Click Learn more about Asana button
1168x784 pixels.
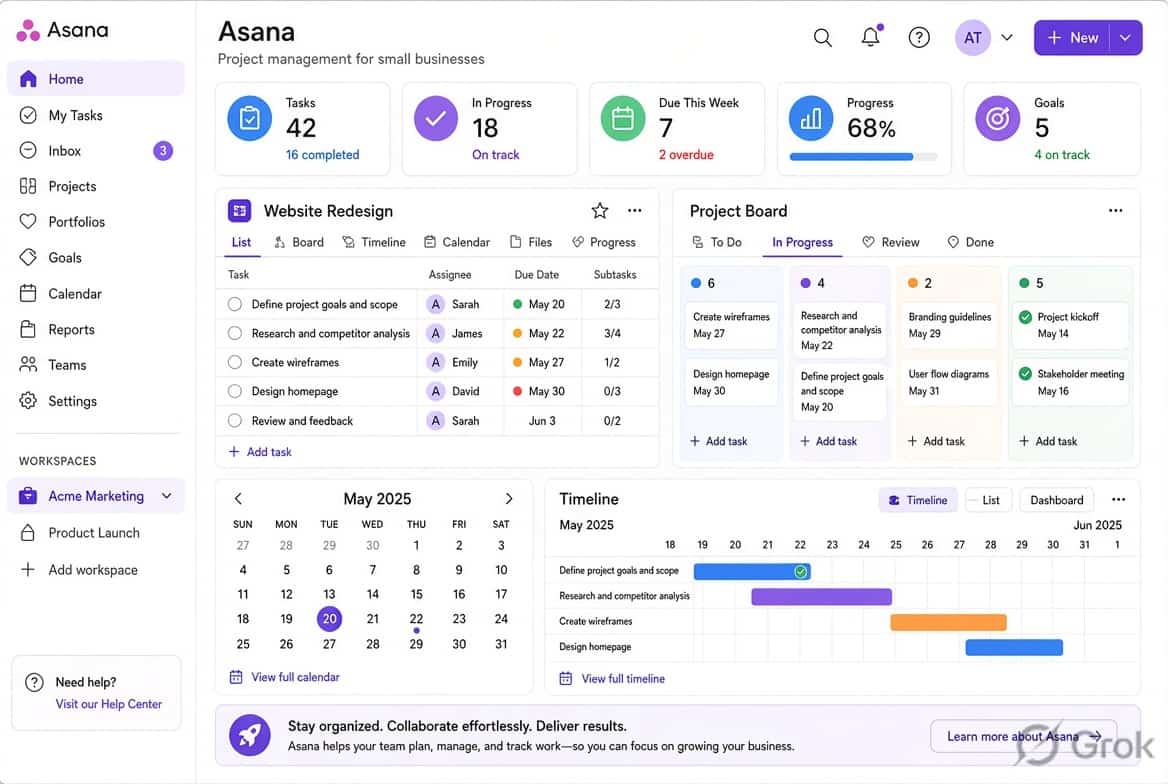click(x=1023, y=736)
